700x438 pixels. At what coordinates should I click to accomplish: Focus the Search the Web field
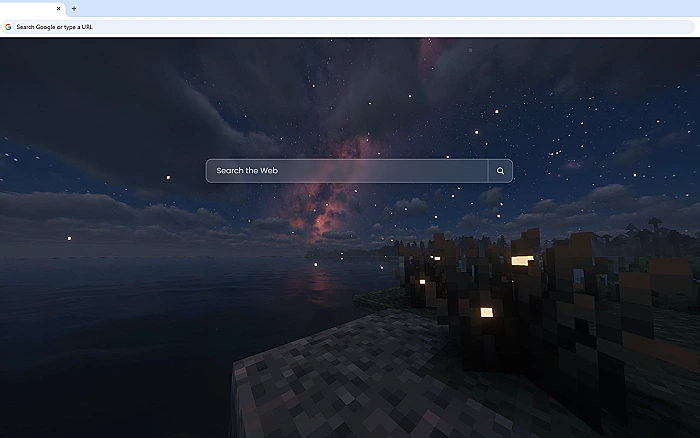[x=347, y=171]
